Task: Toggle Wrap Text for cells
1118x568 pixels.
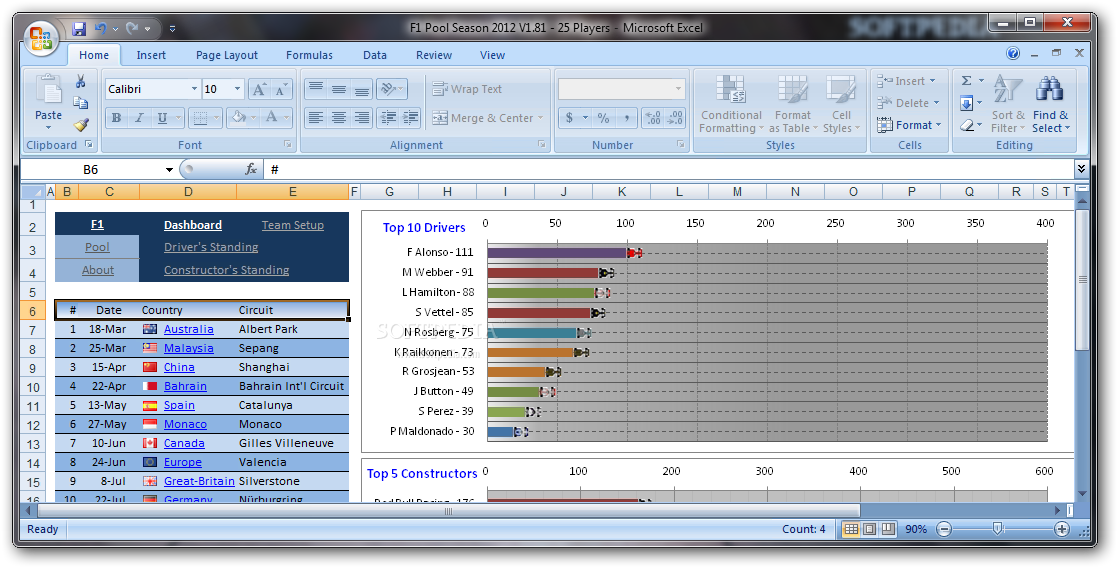Action: 467,89
